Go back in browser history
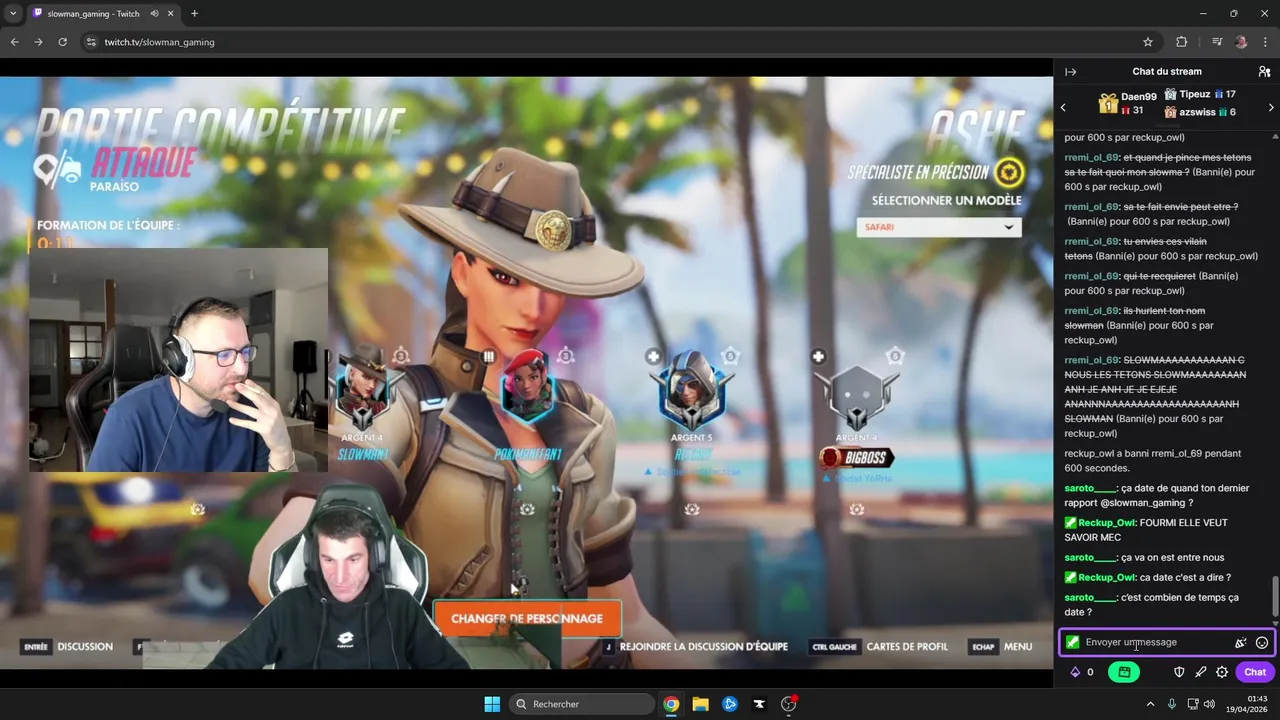This screenshot has width=1280, height=720. 15,42
